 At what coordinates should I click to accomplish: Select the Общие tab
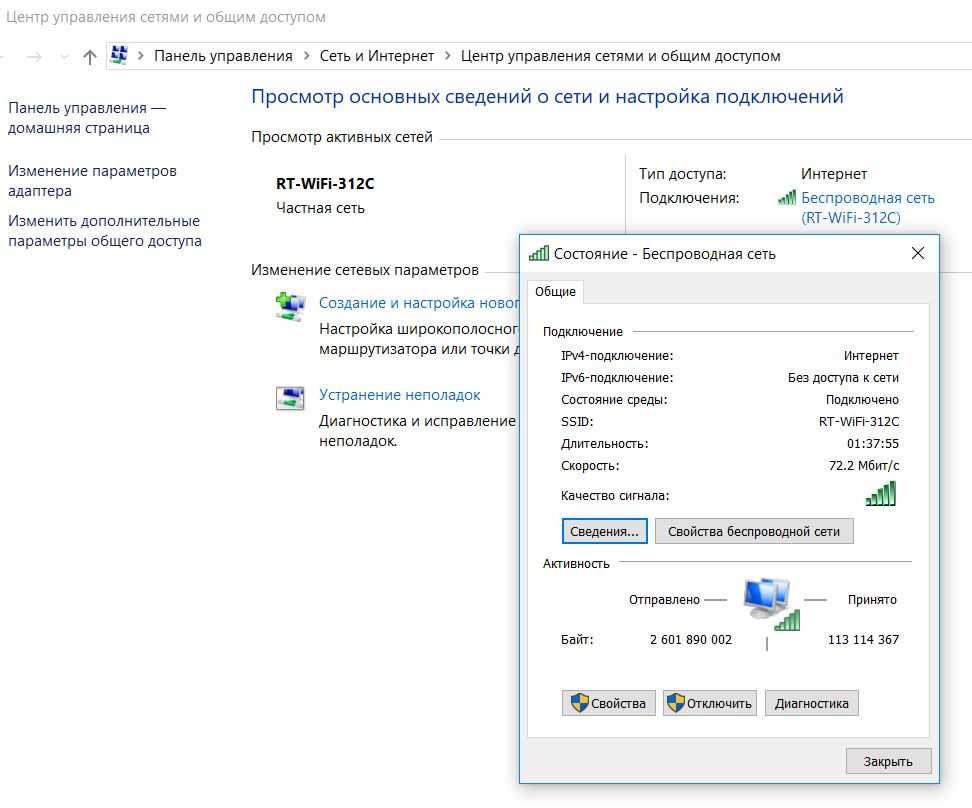click(x=555, y=291)
